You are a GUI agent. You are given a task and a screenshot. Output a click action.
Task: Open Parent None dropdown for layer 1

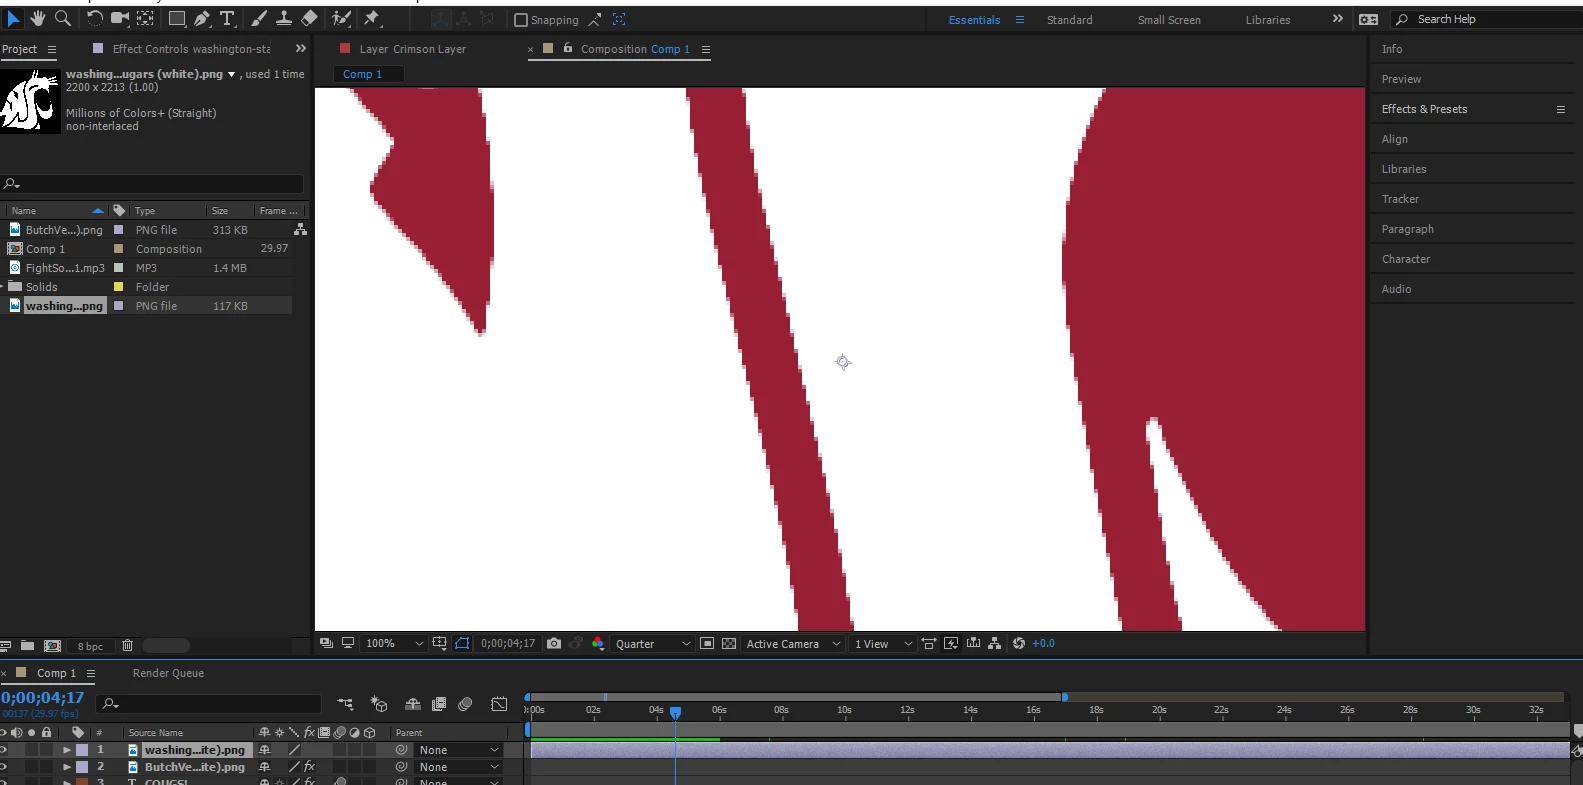458,750
